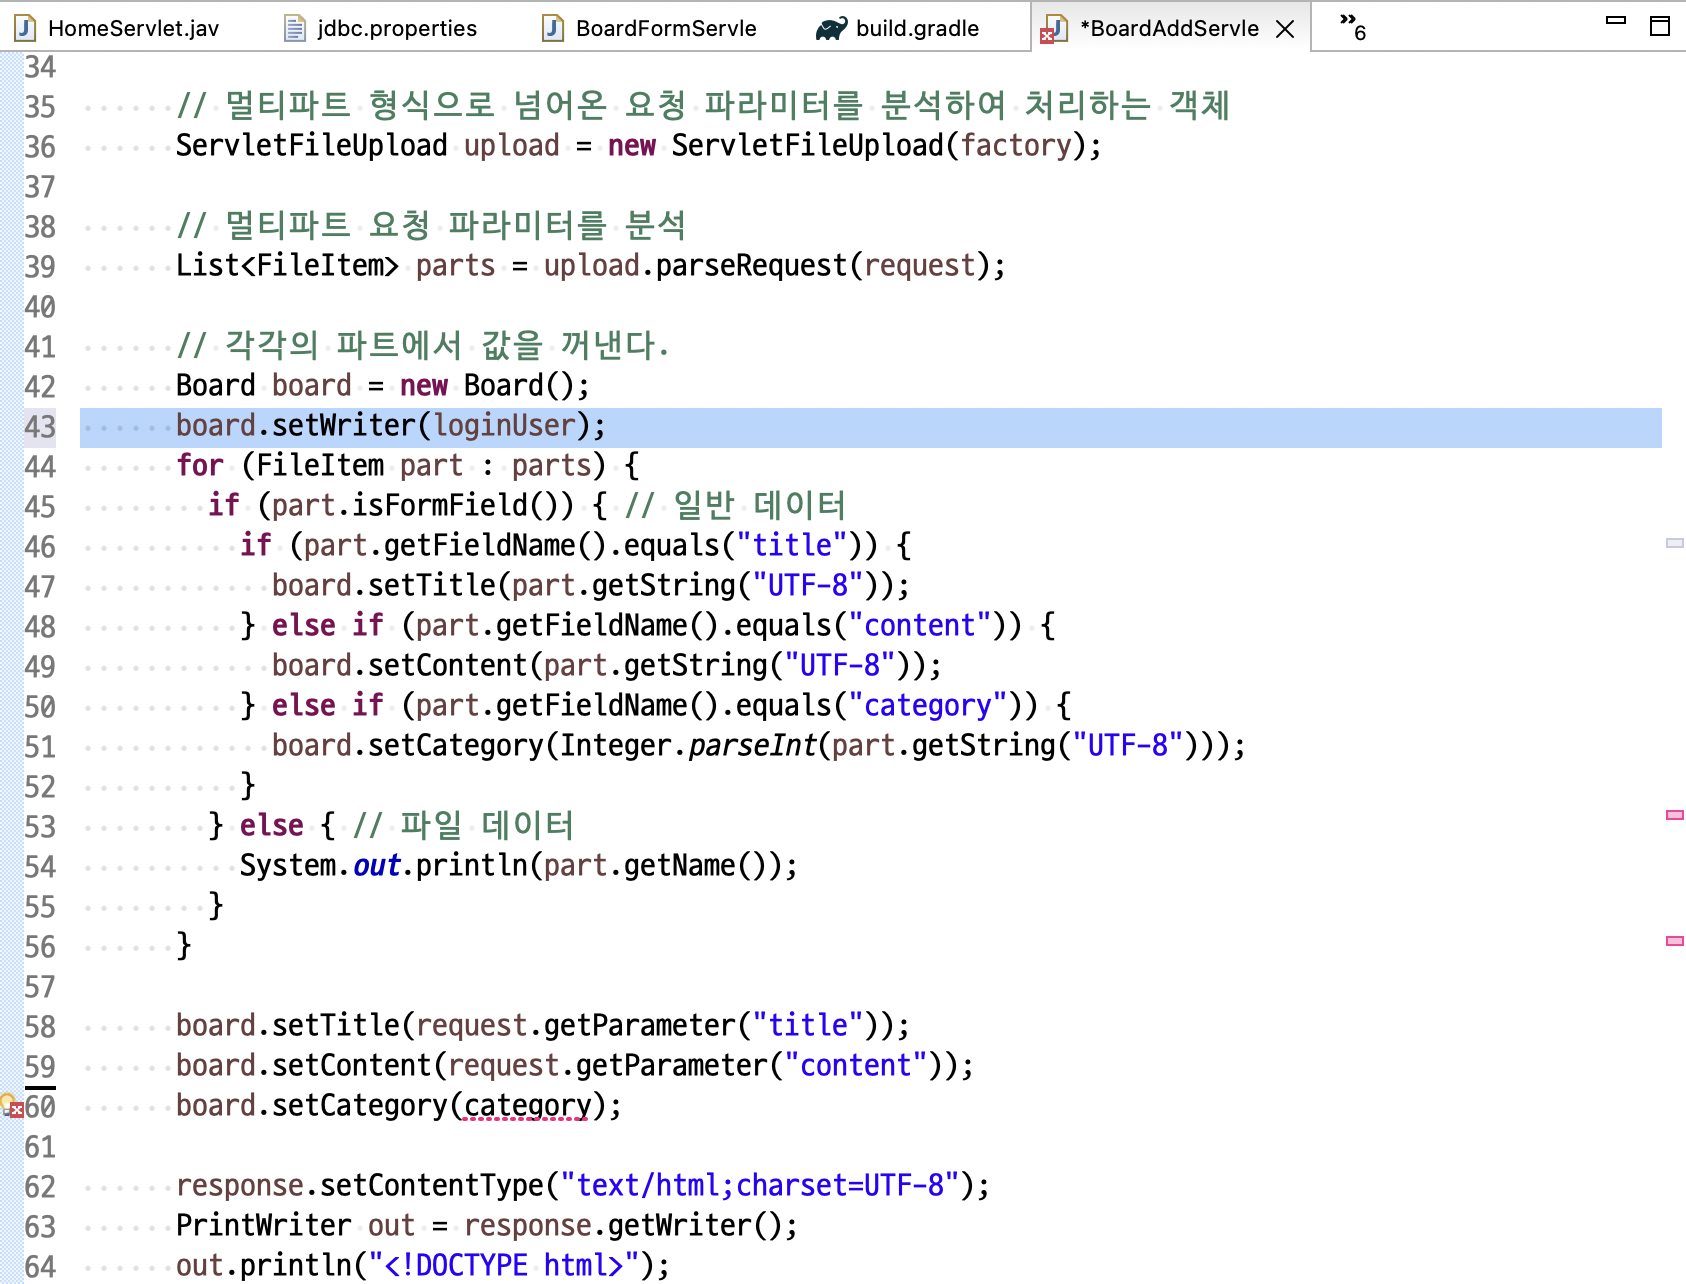Click line number 43 in the gutter
This screenshot has height=1284, width=1686.
click(x=40, y=427)
